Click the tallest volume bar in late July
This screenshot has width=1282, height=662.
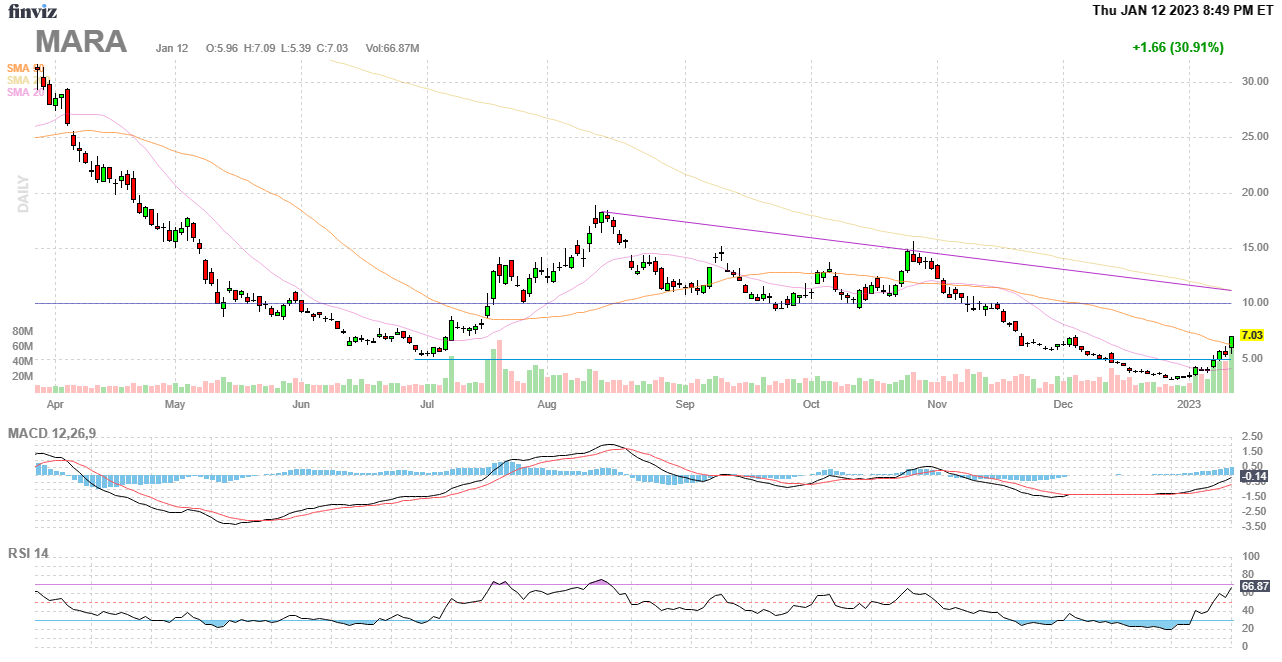(498, 367)
